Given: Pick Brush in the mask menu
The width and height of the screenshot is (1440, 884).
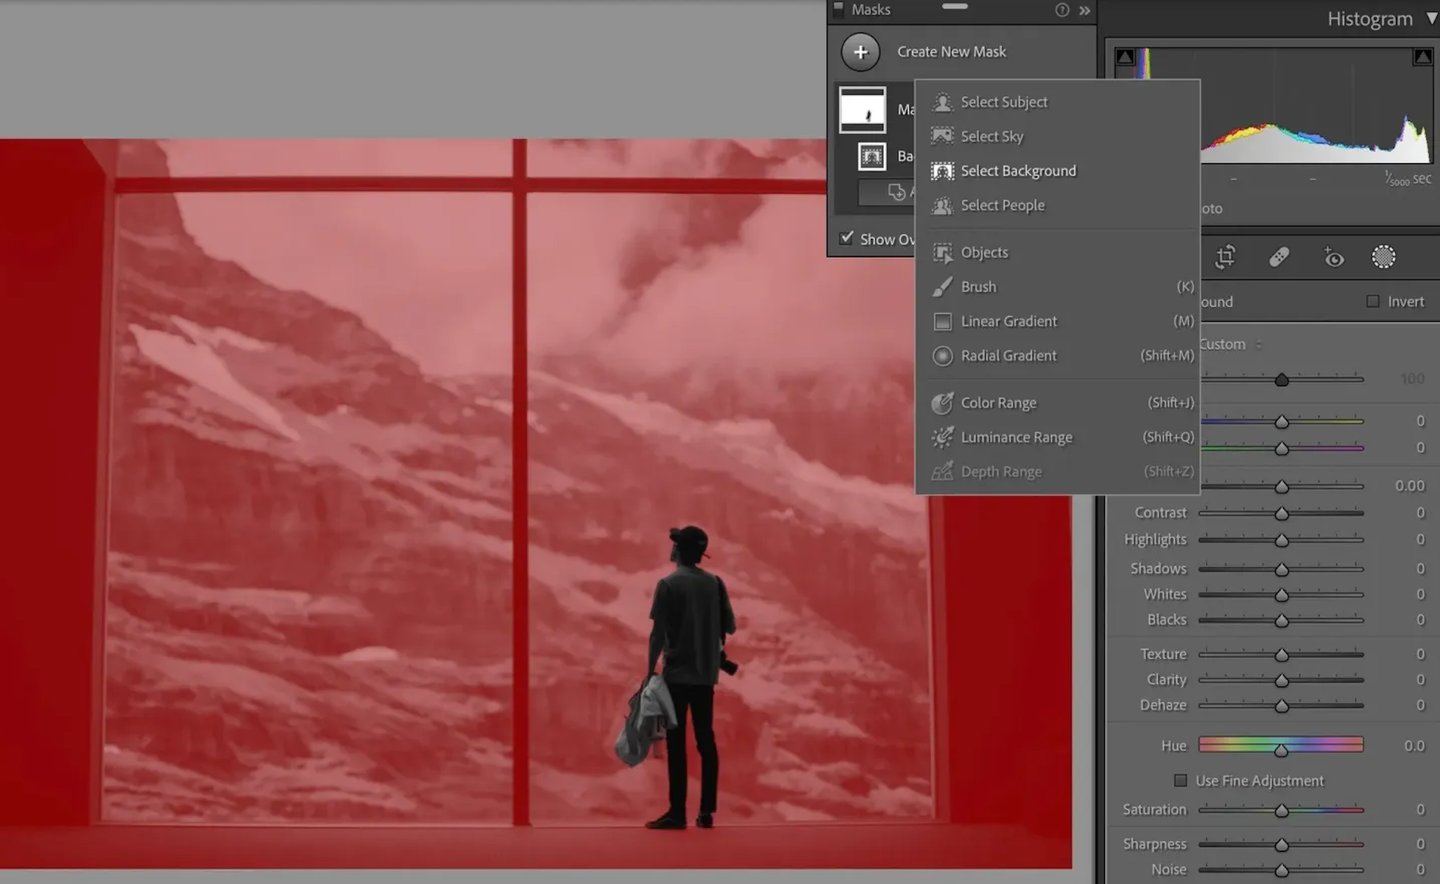Looking at the screenshot, I should point(1058,286).
